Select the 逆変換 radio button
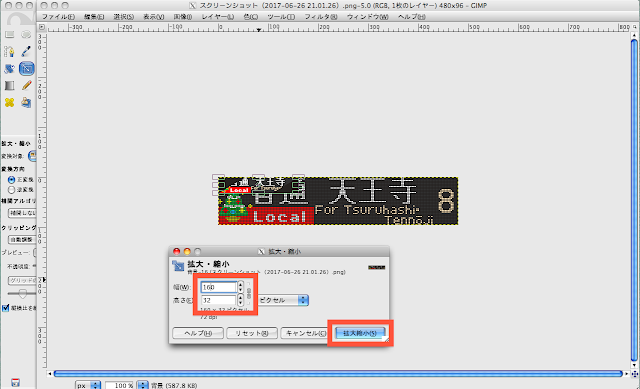640x389 pixels. [11, 190]
